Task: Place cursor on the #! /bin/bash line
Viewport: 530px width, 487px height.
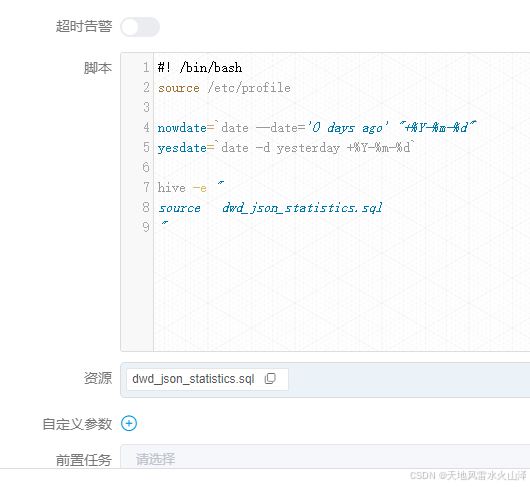Action: [x=200, y=68]
